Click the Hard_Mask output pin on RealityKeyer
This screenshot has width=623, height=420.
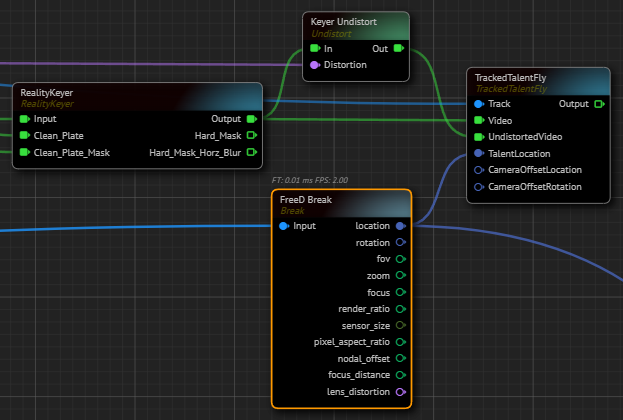tap(251, 135)
